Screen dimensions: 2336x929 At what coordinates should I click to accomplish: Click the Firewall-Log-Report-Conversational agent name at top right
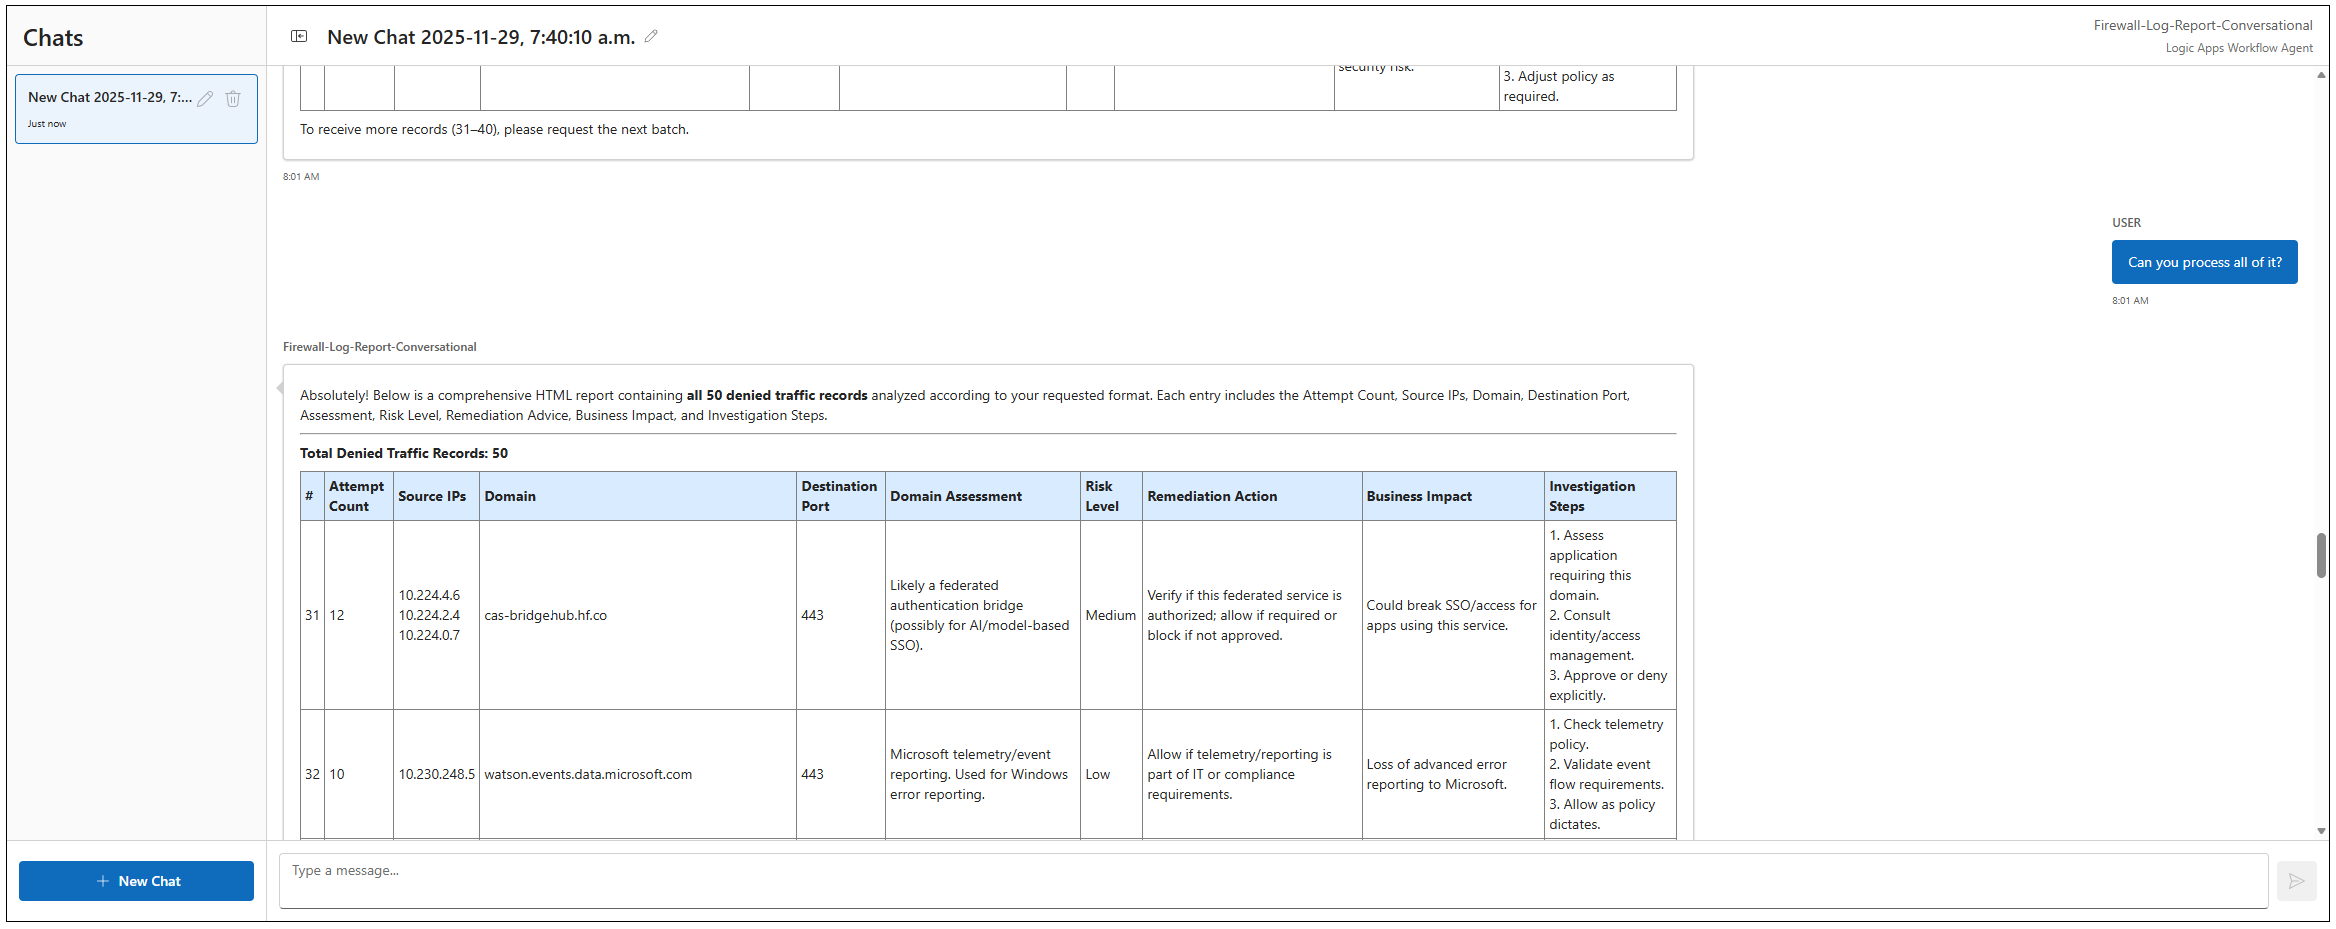[x=2202, y=26]
